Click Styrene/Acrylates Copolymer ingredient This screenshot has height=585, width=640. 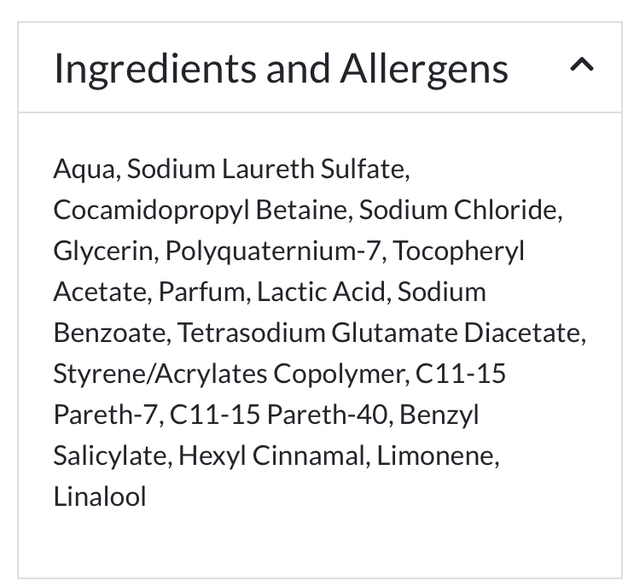click(x=230, y=374)
